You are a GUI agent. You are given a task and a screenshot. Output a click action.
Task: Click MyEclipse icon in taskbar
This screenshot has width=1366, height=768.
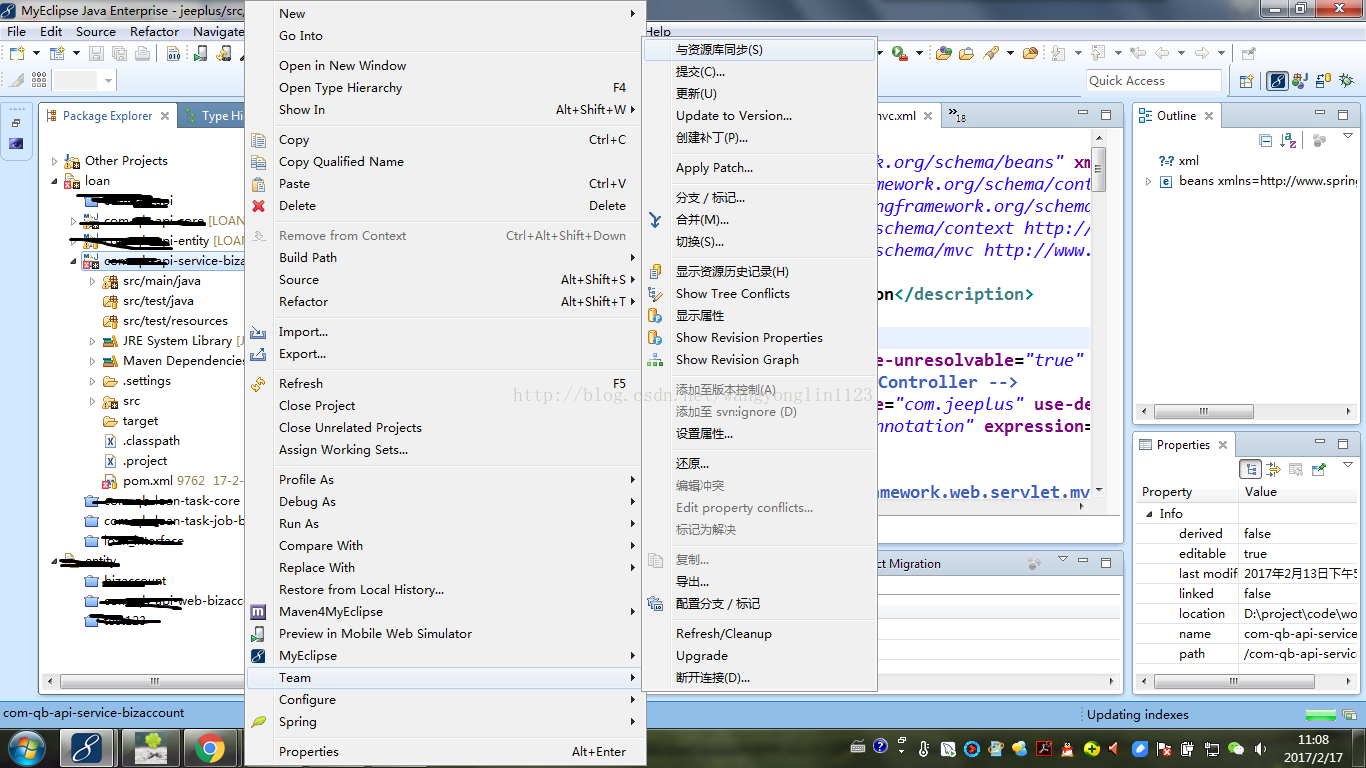click(86, 747)
